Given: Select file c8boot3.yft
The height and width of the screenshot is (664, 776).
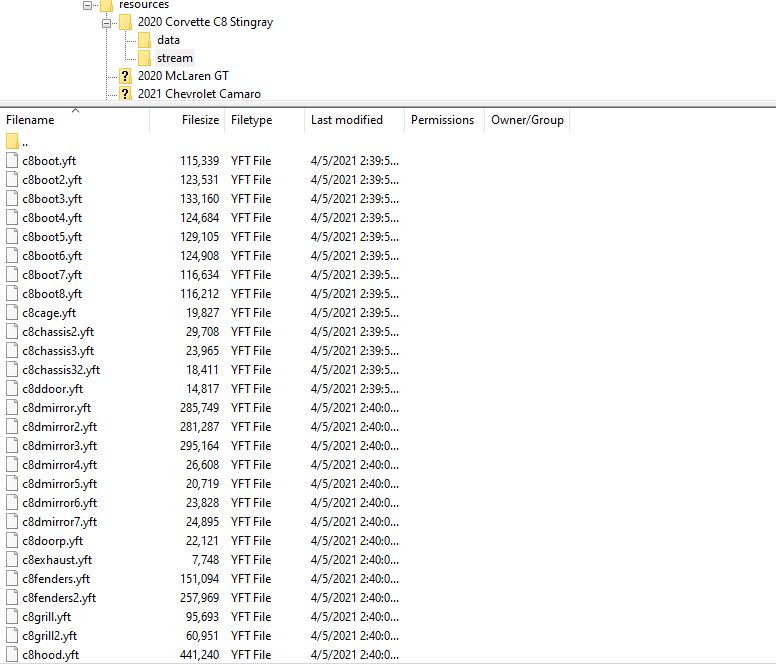Looking at the screenshot, I should pos(52,199).
